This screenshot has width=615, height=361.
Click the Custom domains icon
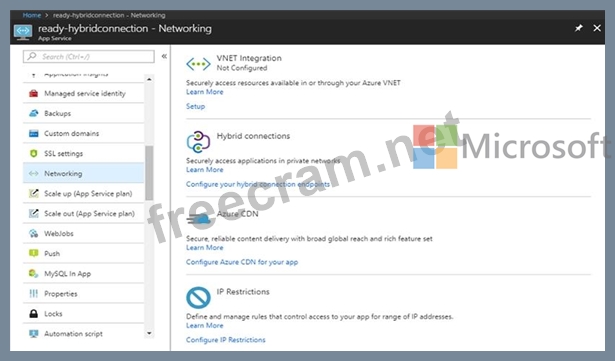(x=34, y=133)
